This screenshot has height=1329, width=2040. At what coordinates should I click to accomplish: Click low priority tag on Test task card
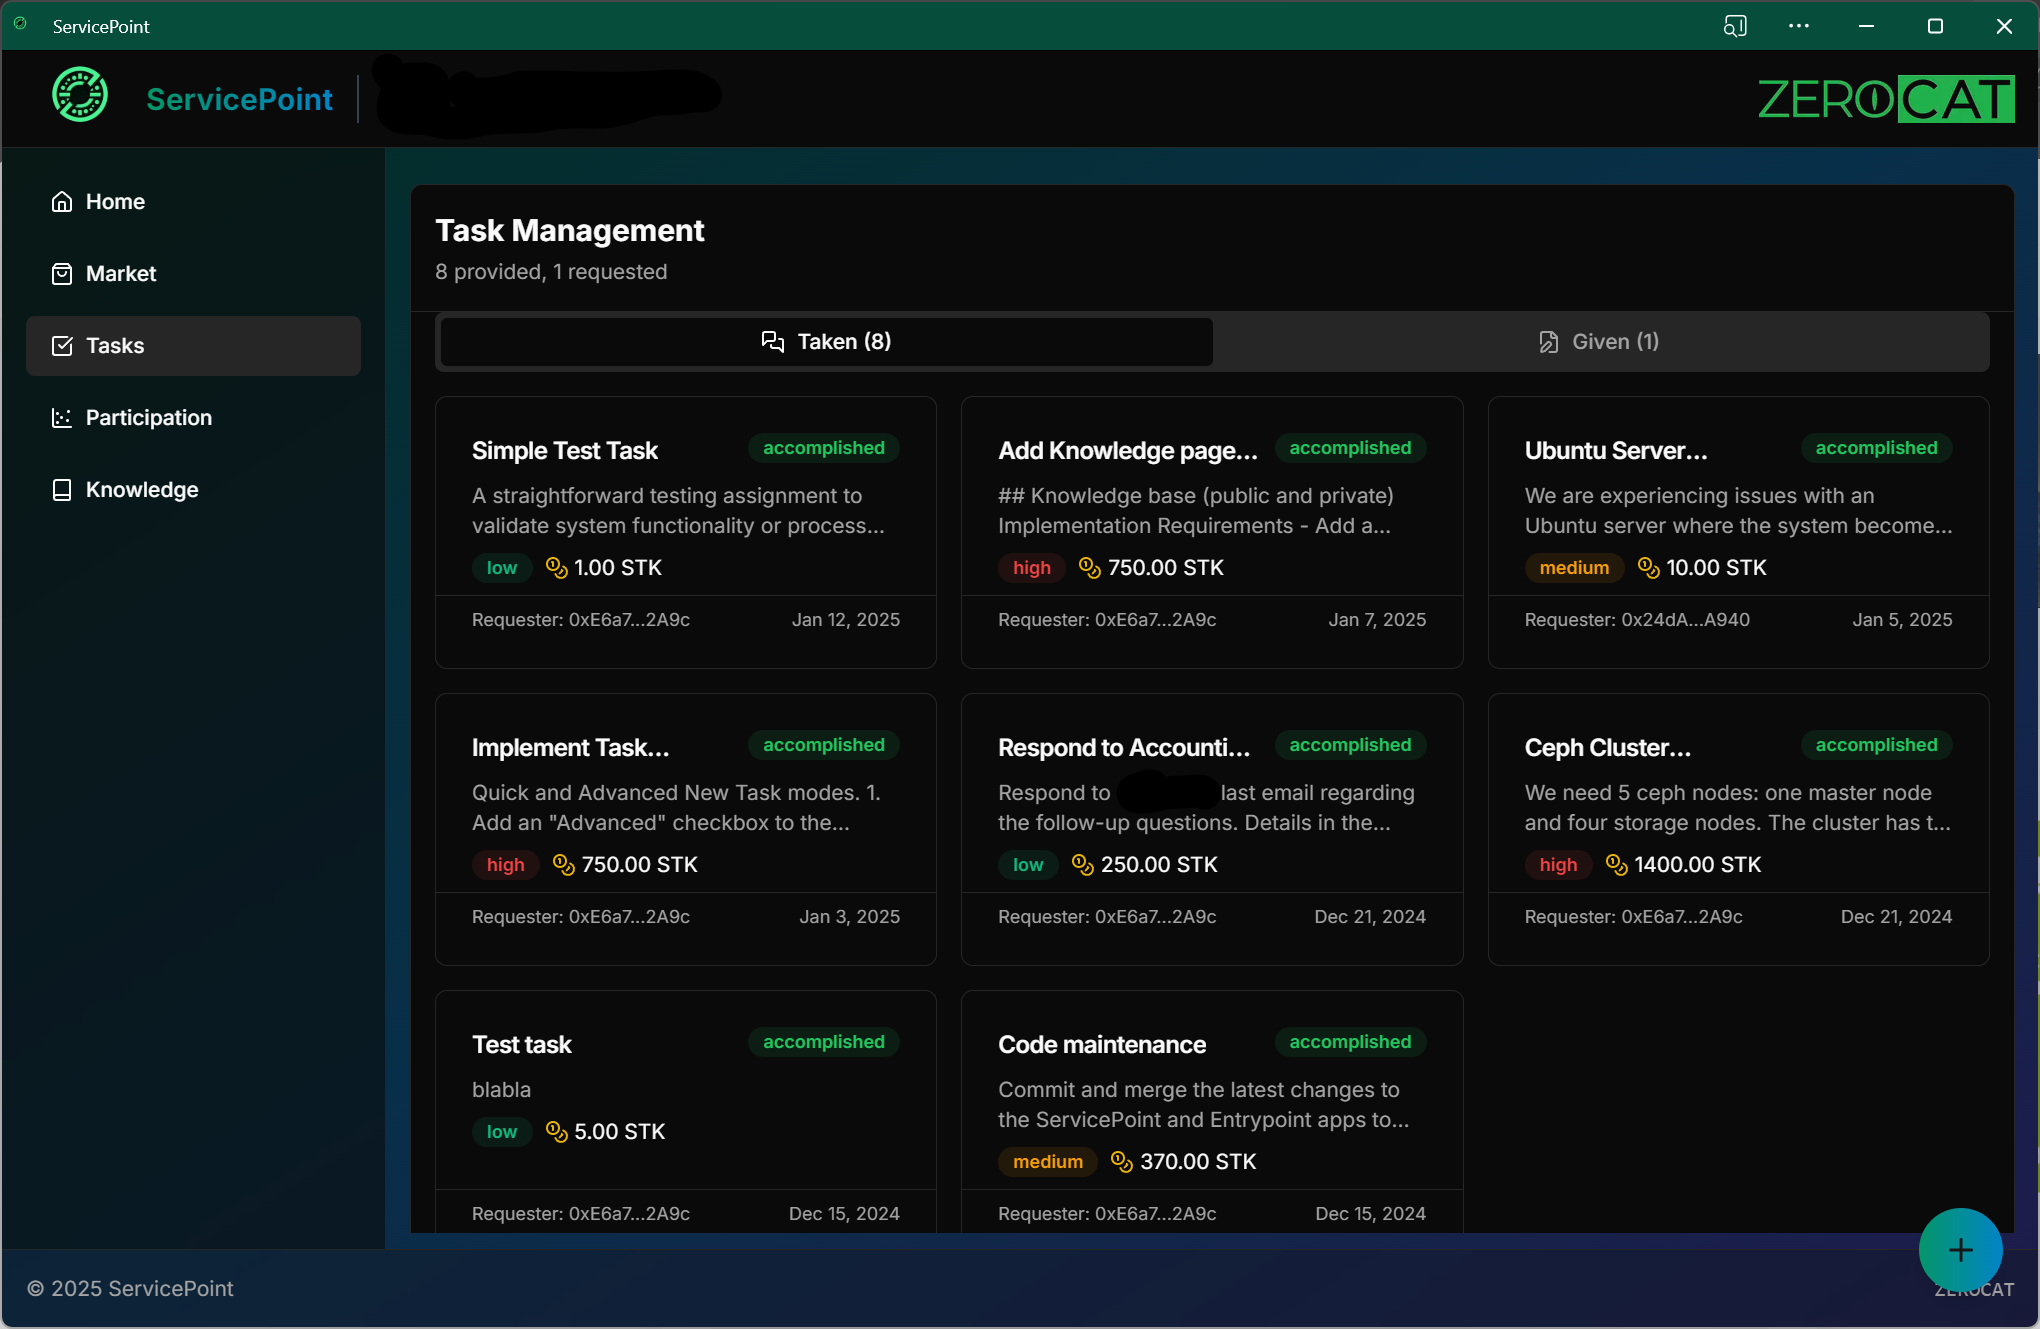coord(502,1132)
